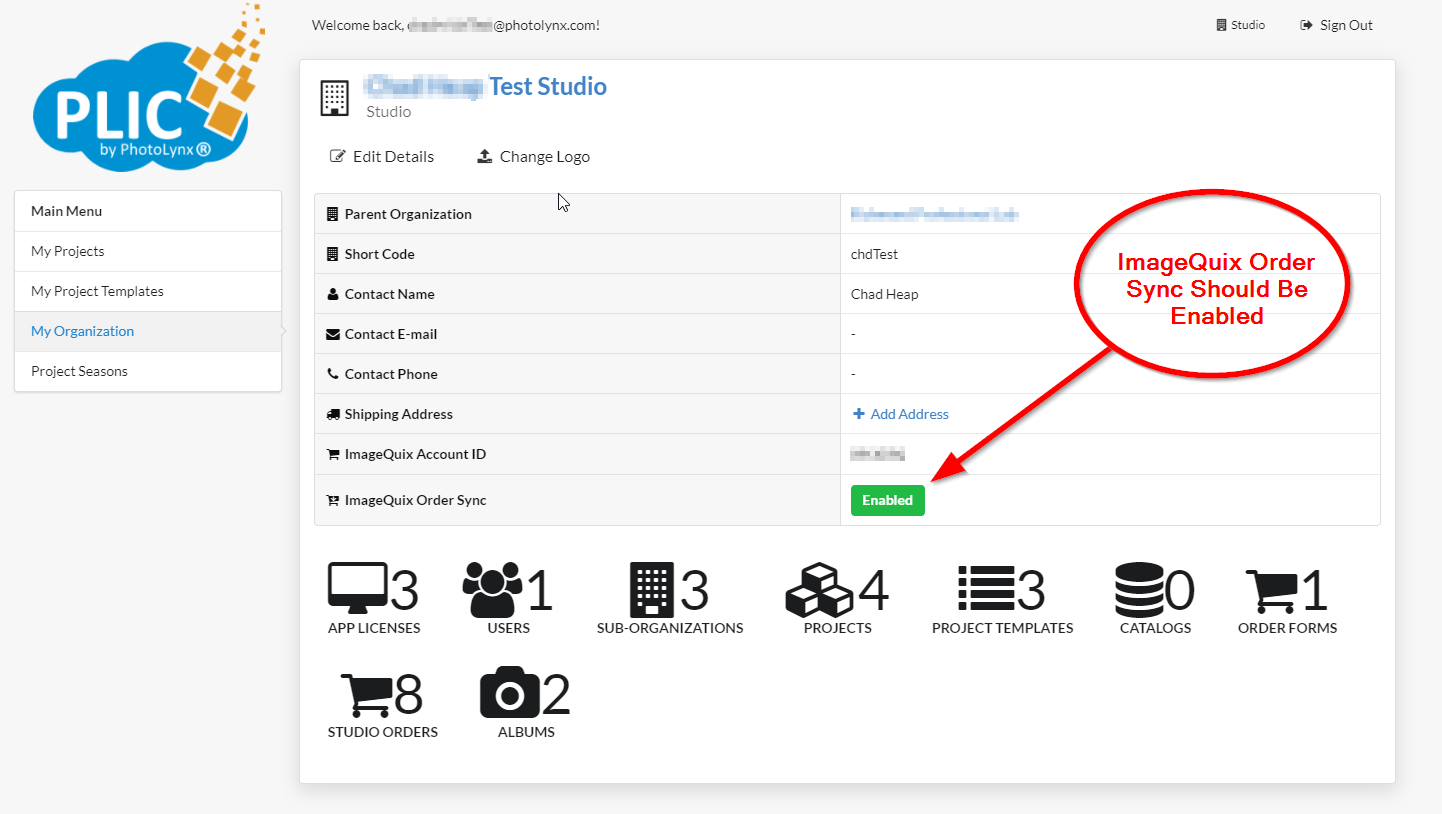The image size is (1442, 814).
Task: Open Sub-Organizations via building icon
Action: point(652,589)
